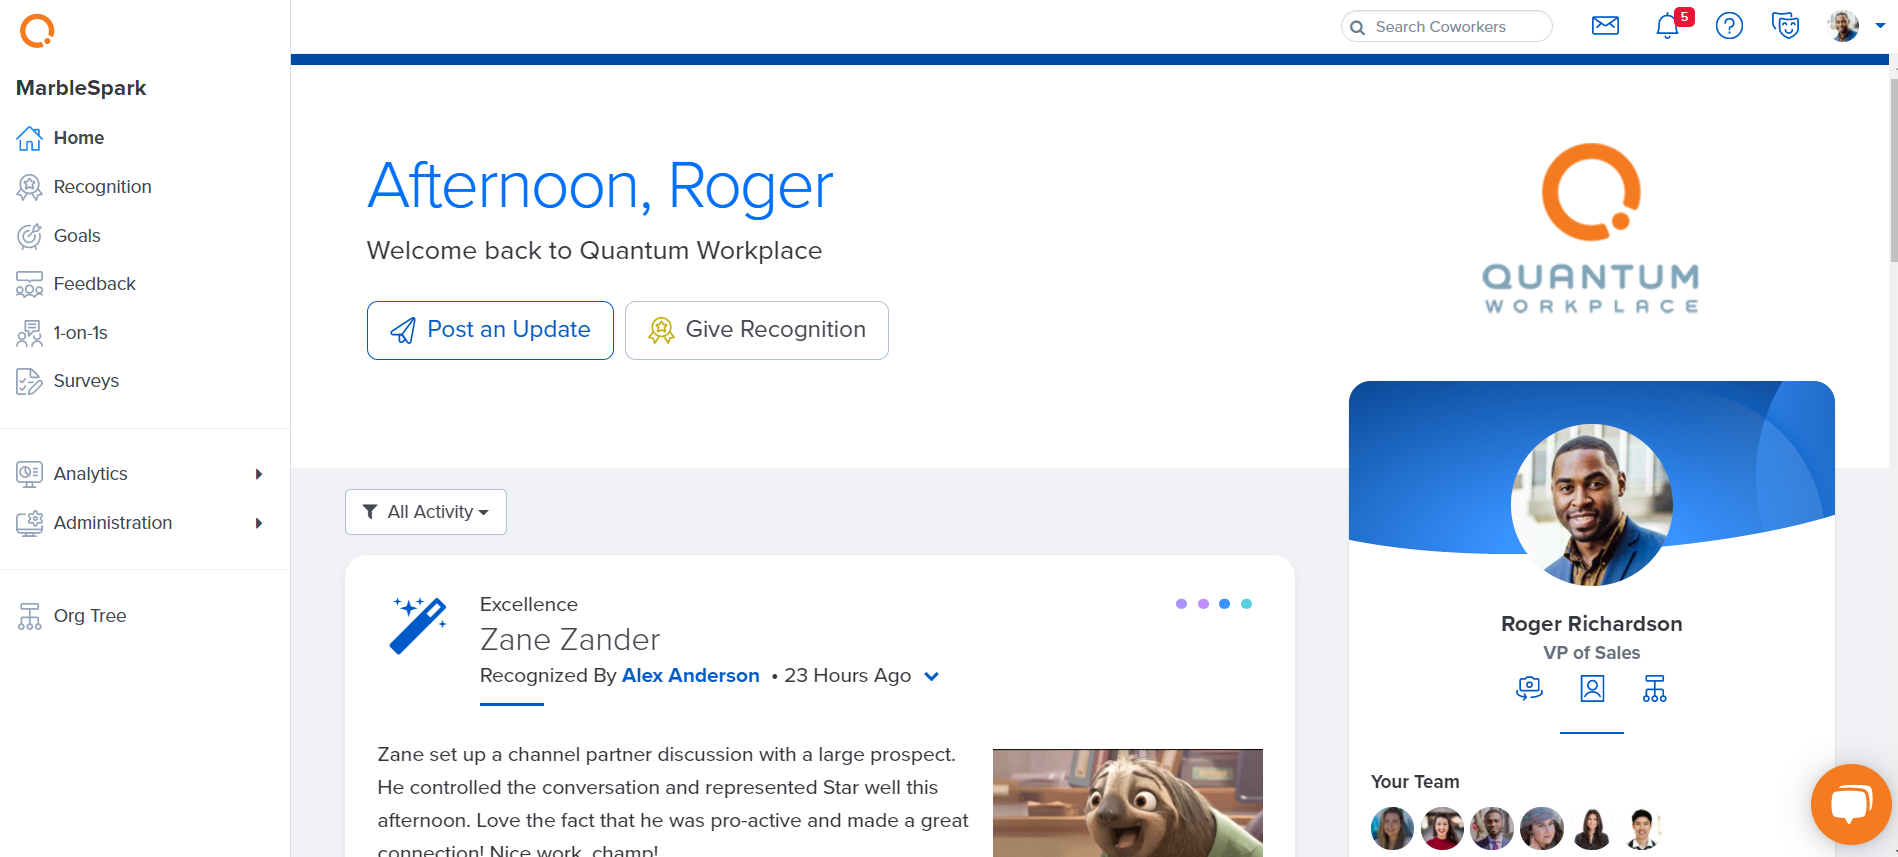Click the MarbleSpark organization name
This screenshot has width=1898, height=857.
coord(81,88)
